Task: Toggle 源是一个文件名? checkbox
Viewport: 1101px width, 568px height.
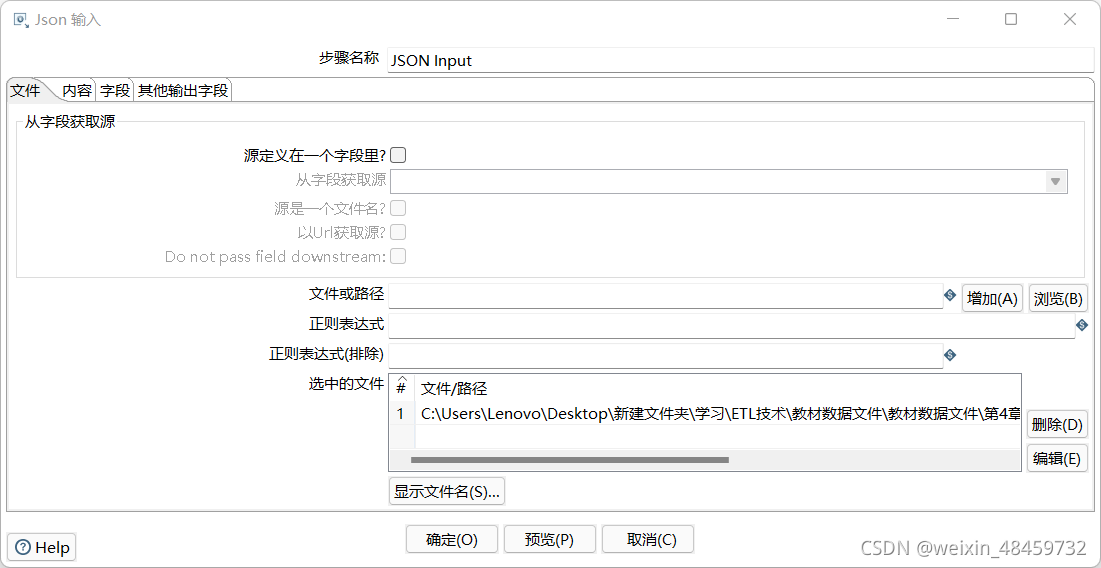Action: [x=398, y=208]
